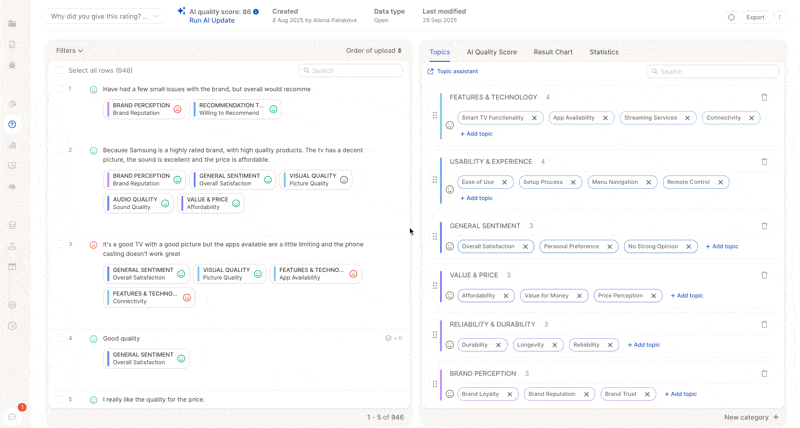The image size is (800, 428).
Task: Open the three-dot menu beside Export
Action: pyautogui.click(x=780, y=17)
